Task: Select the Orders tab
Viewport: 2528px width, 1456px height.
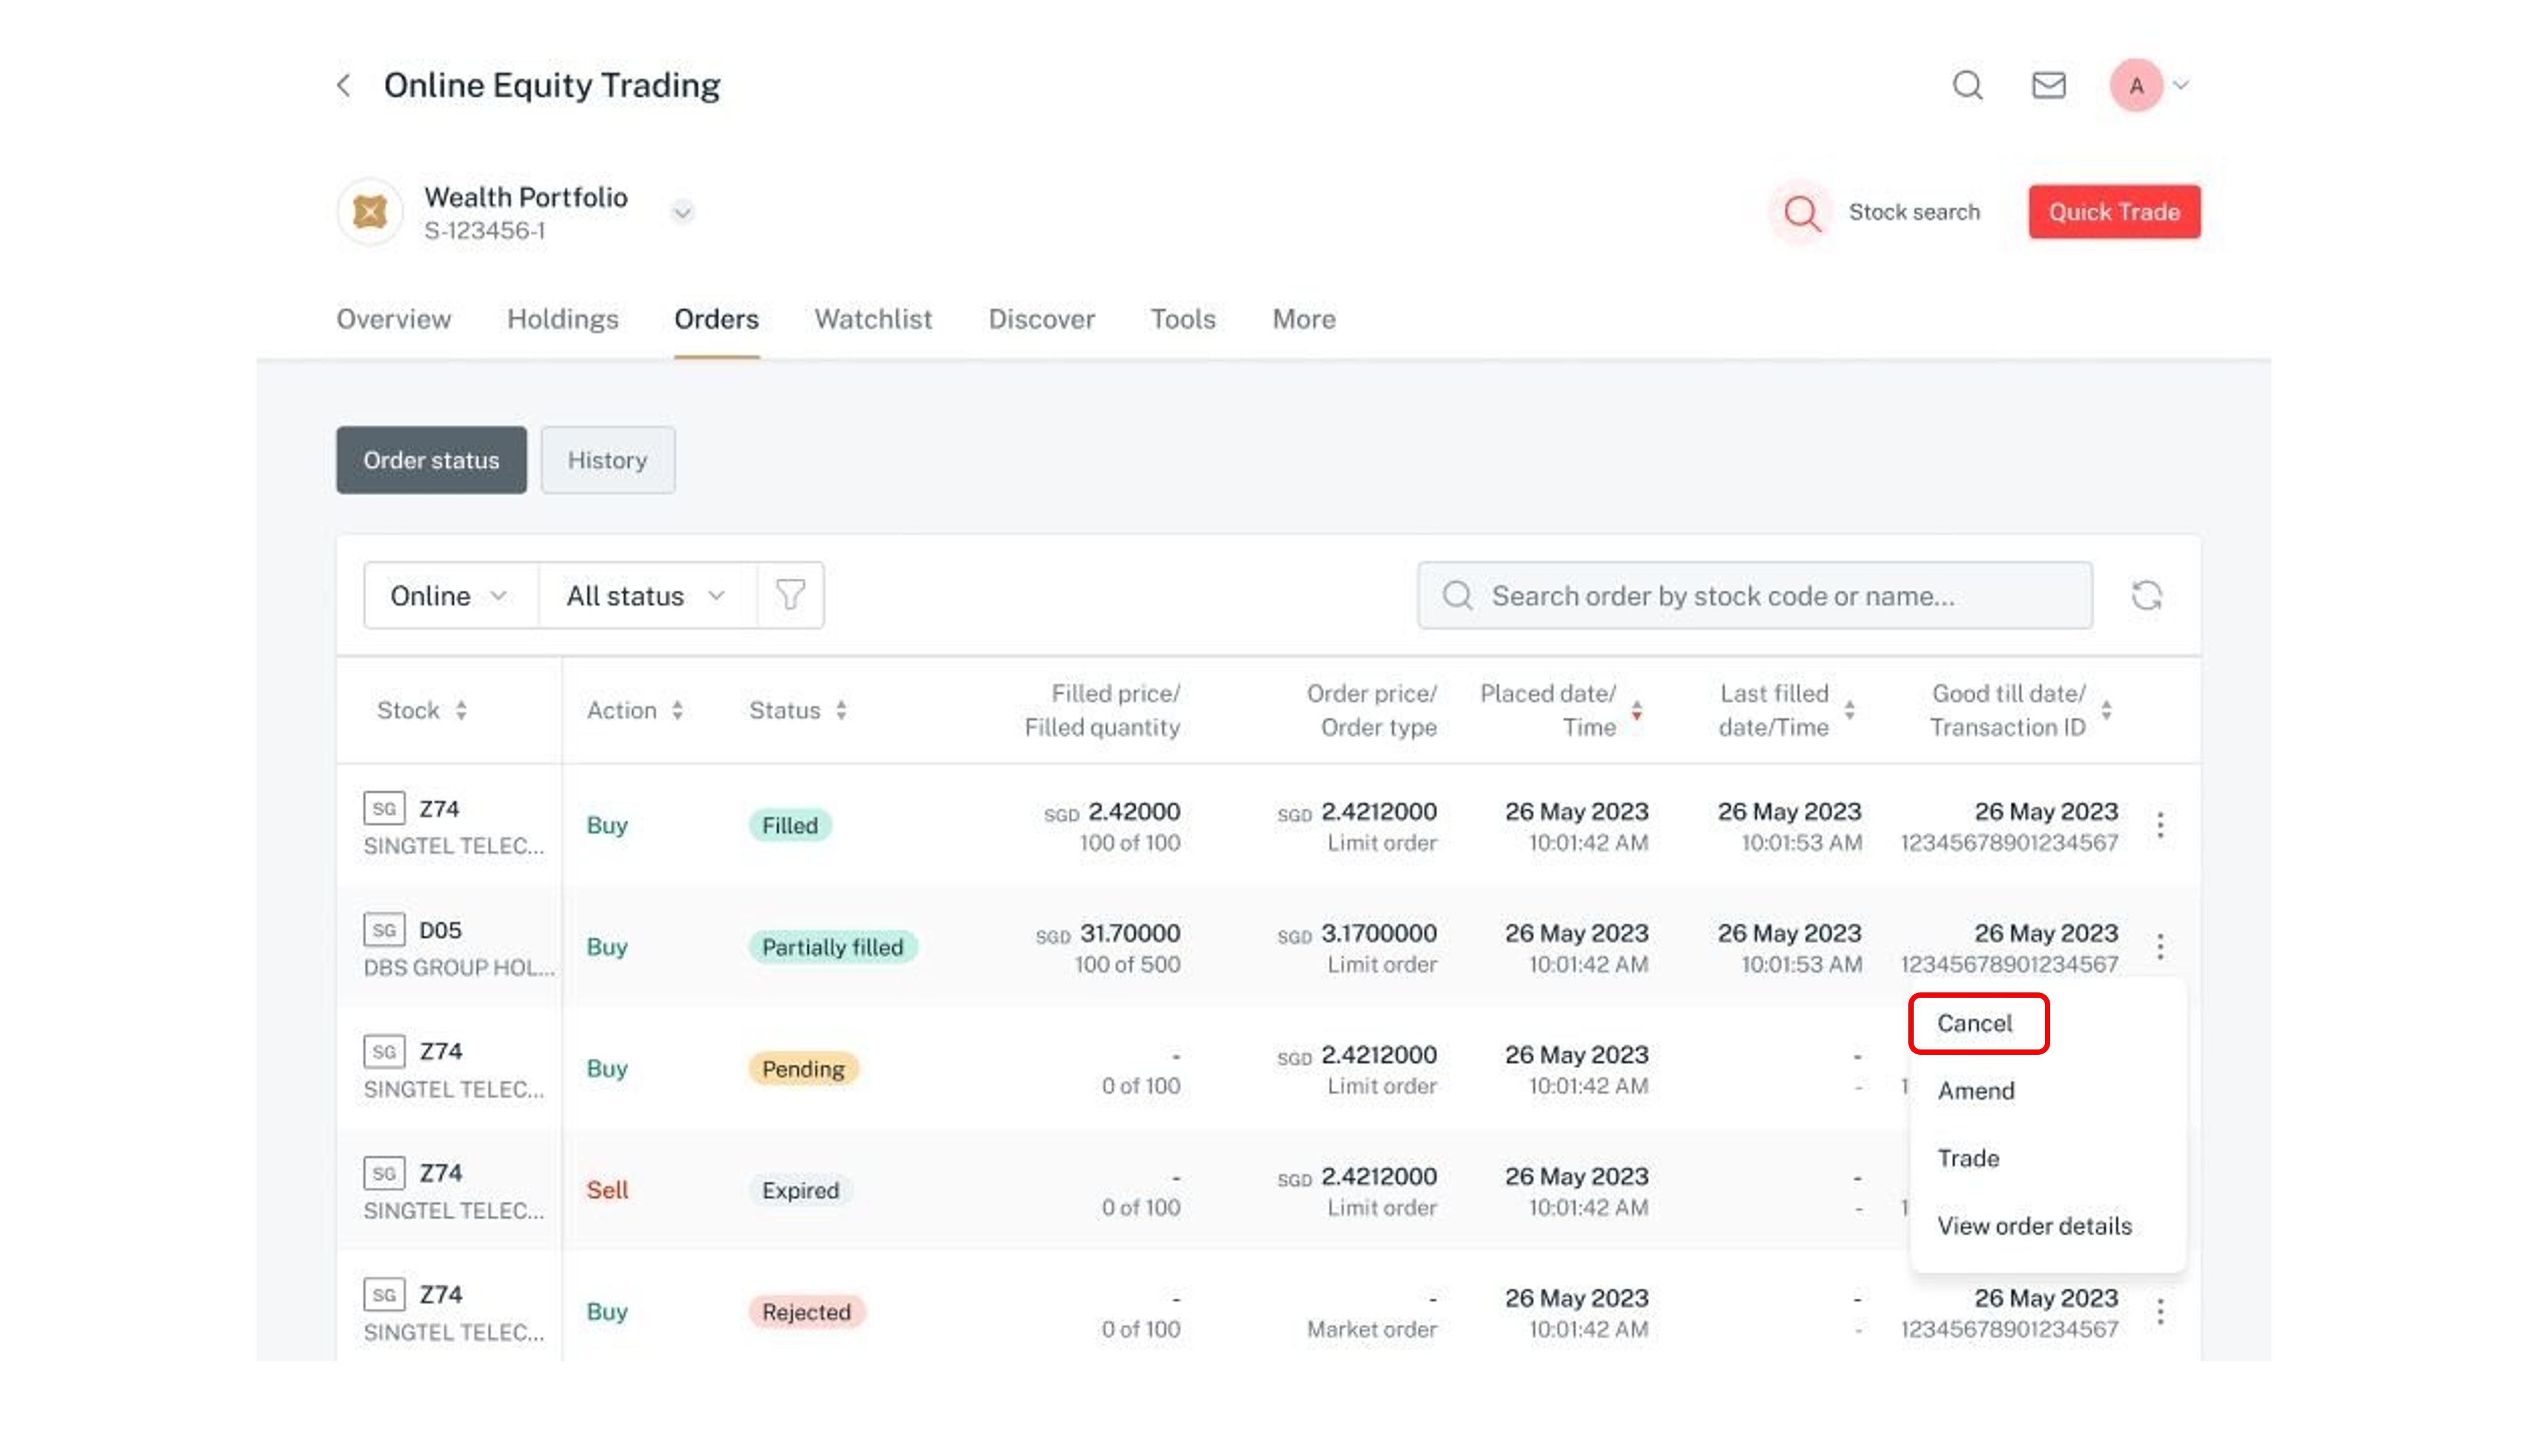Action: pos(716,319)
